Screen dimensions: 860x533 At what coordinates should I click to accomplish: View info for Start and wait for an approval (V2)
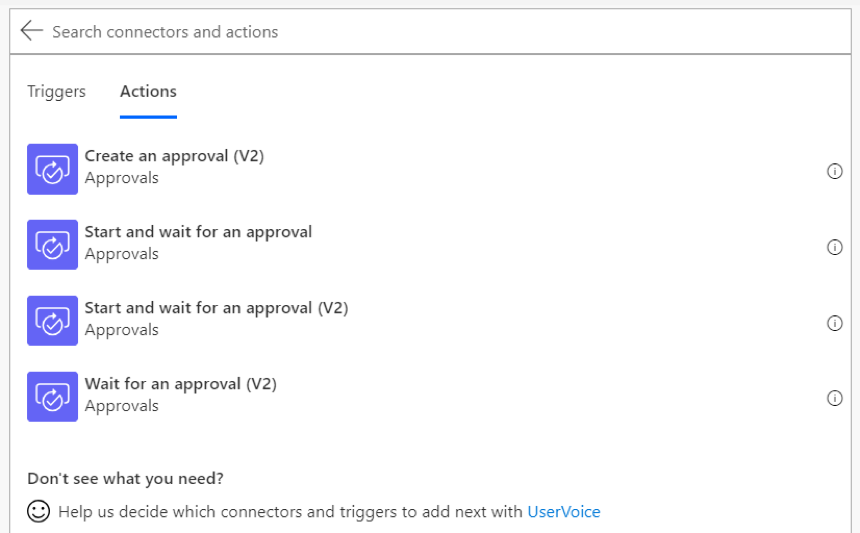point(834,323)
